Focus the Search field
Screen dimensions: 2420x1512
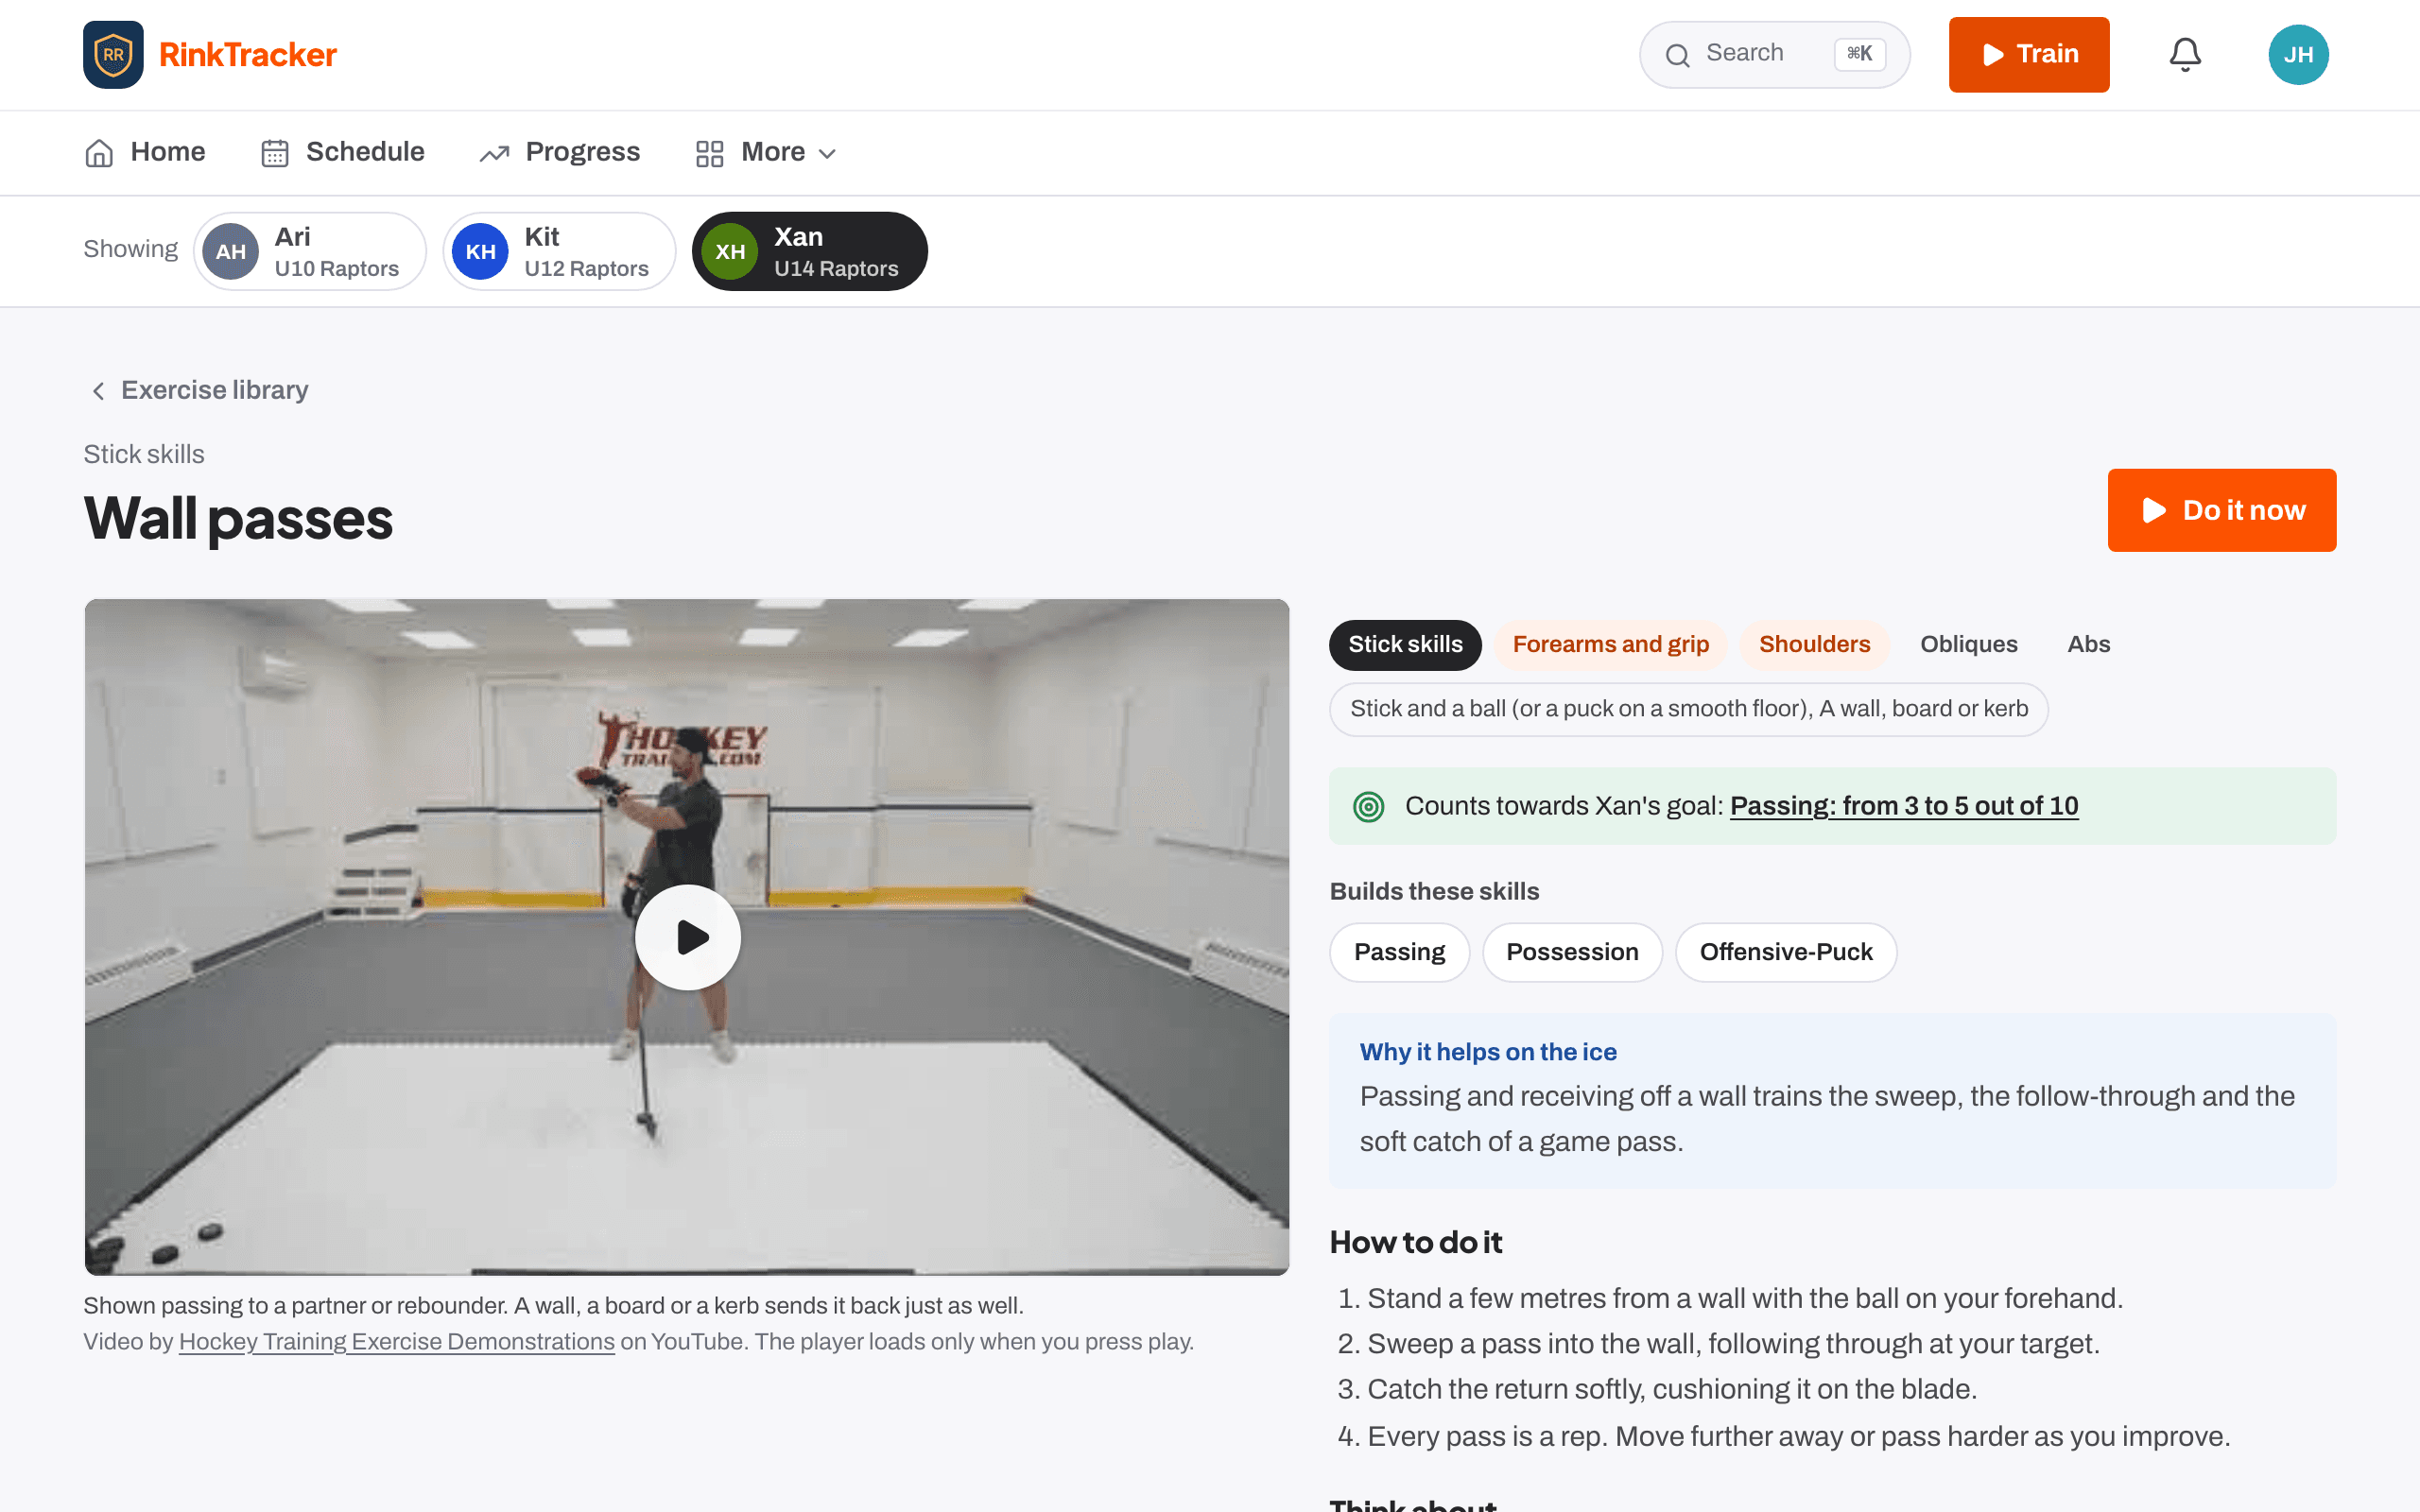click(1774, 54)
